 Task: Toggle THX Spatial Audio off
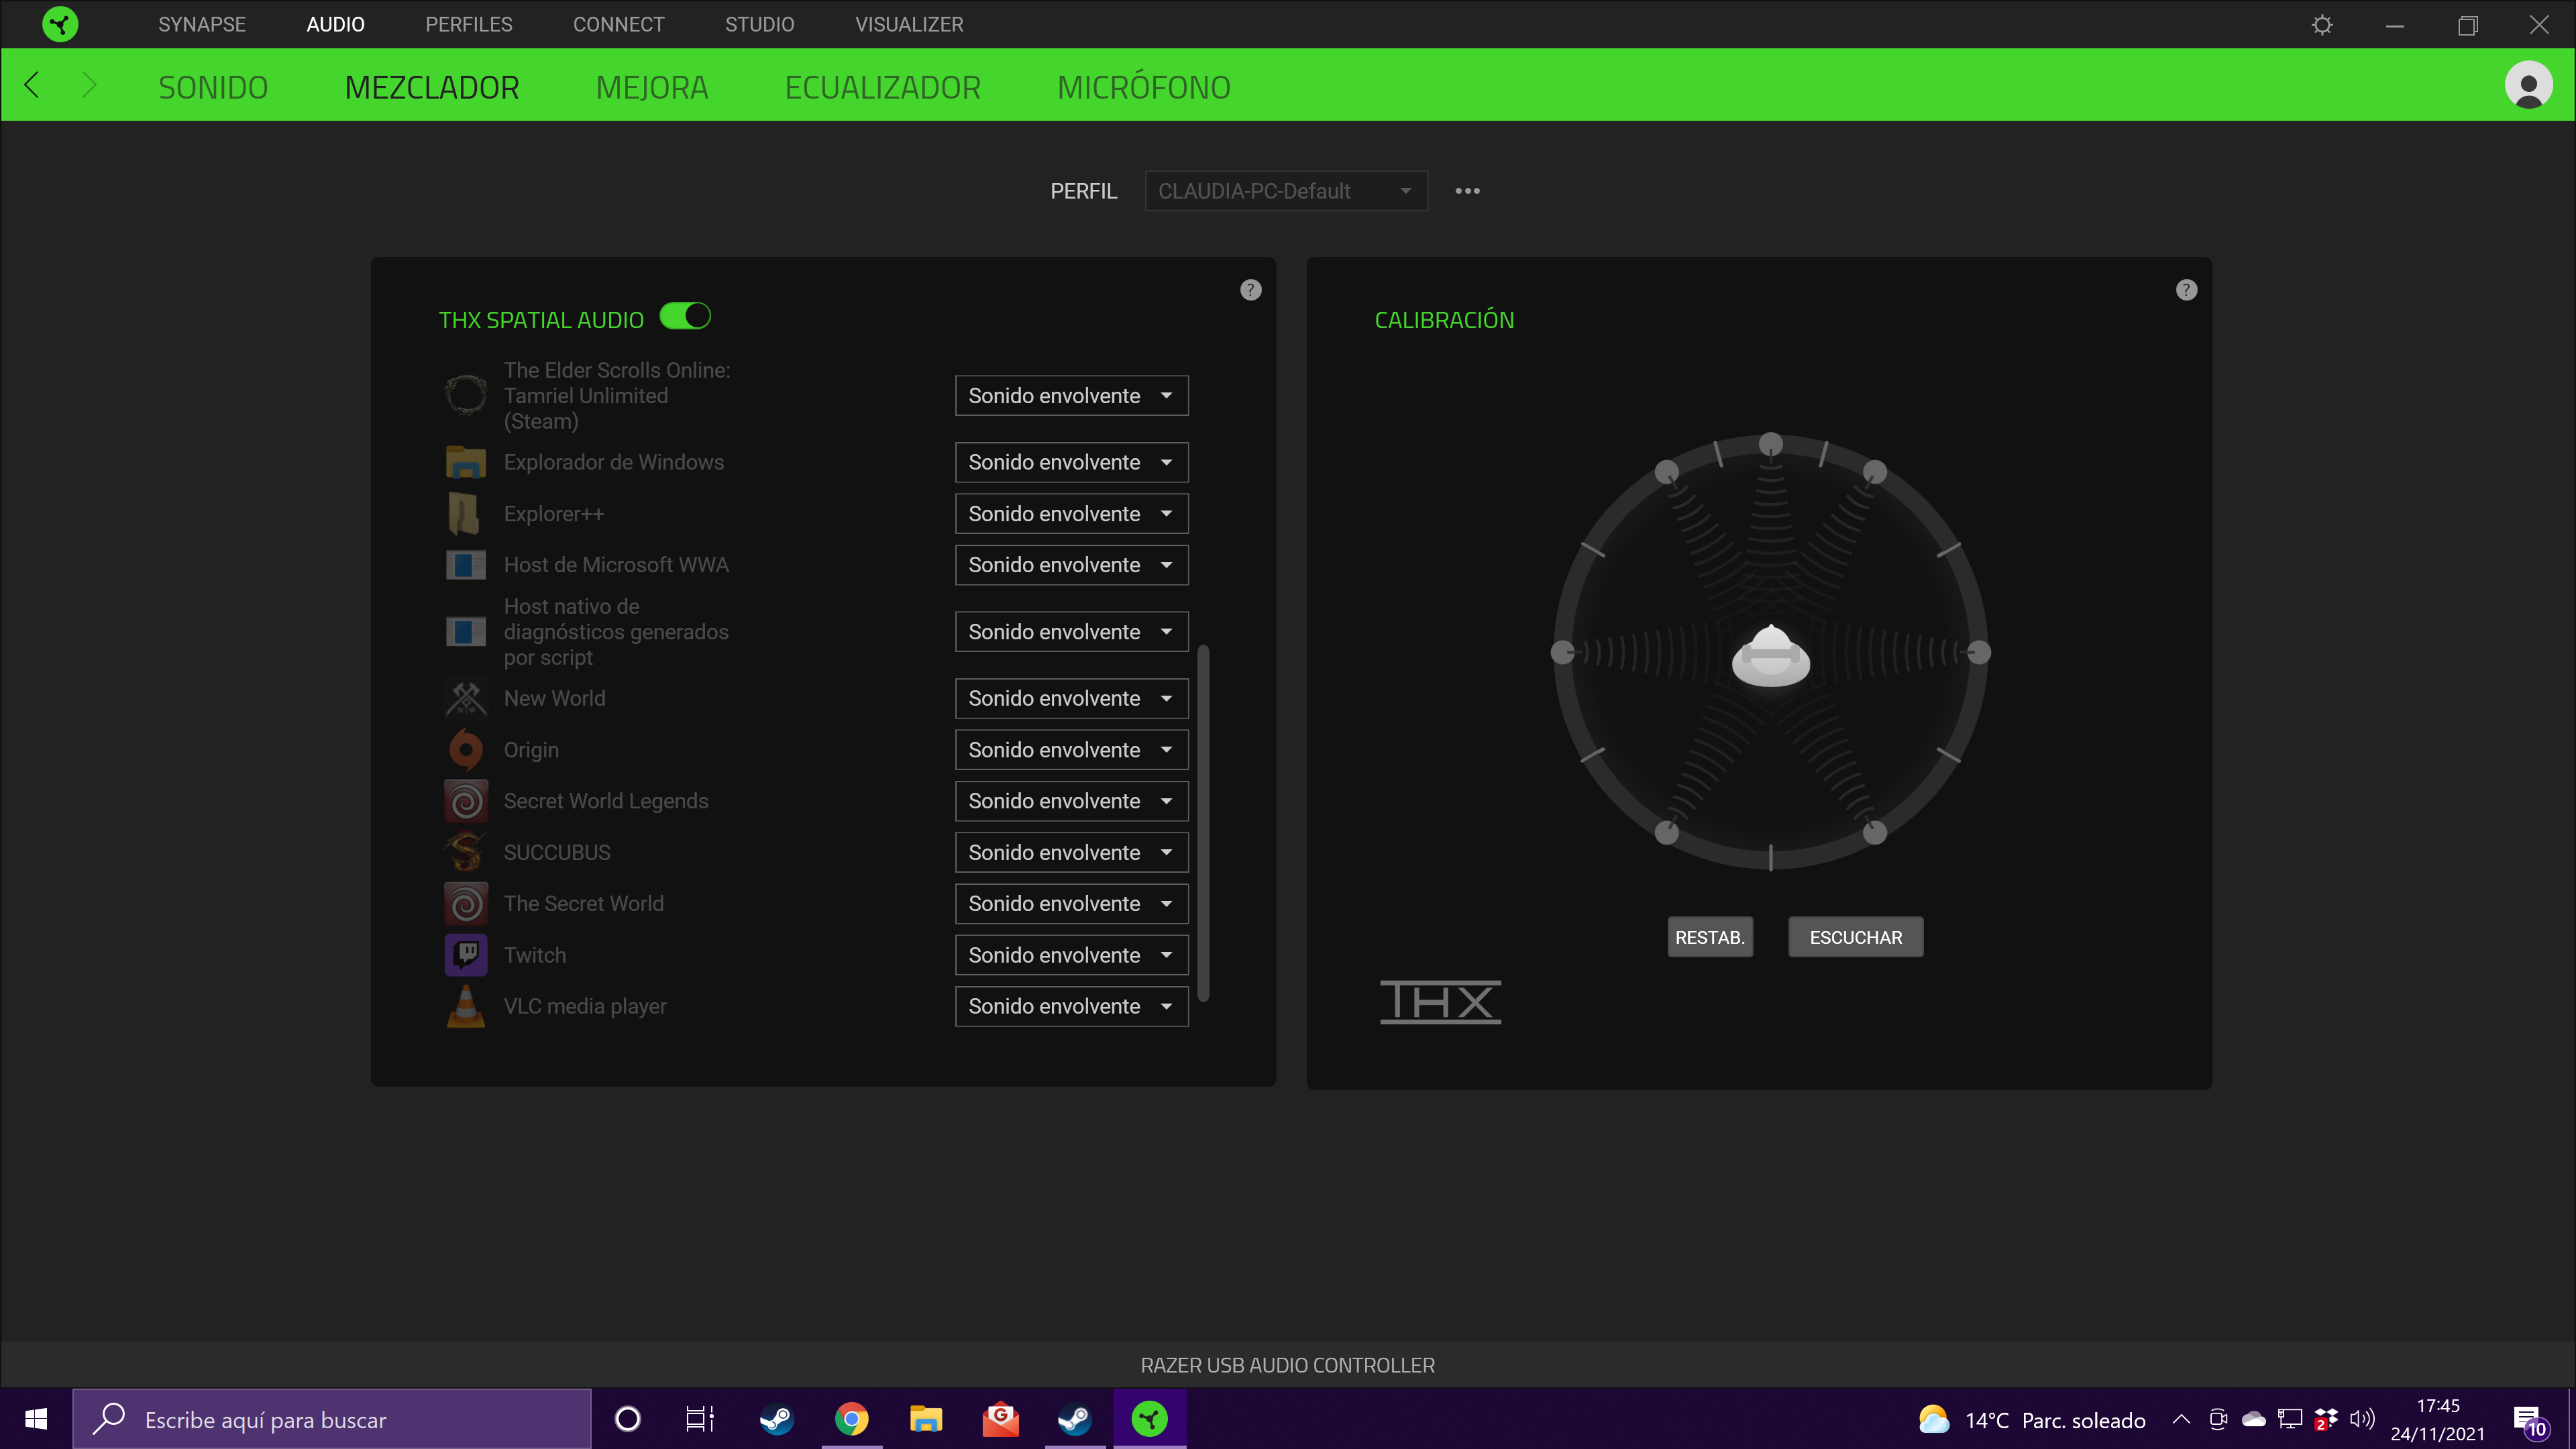pyautogui.click(x=685, y=317)
